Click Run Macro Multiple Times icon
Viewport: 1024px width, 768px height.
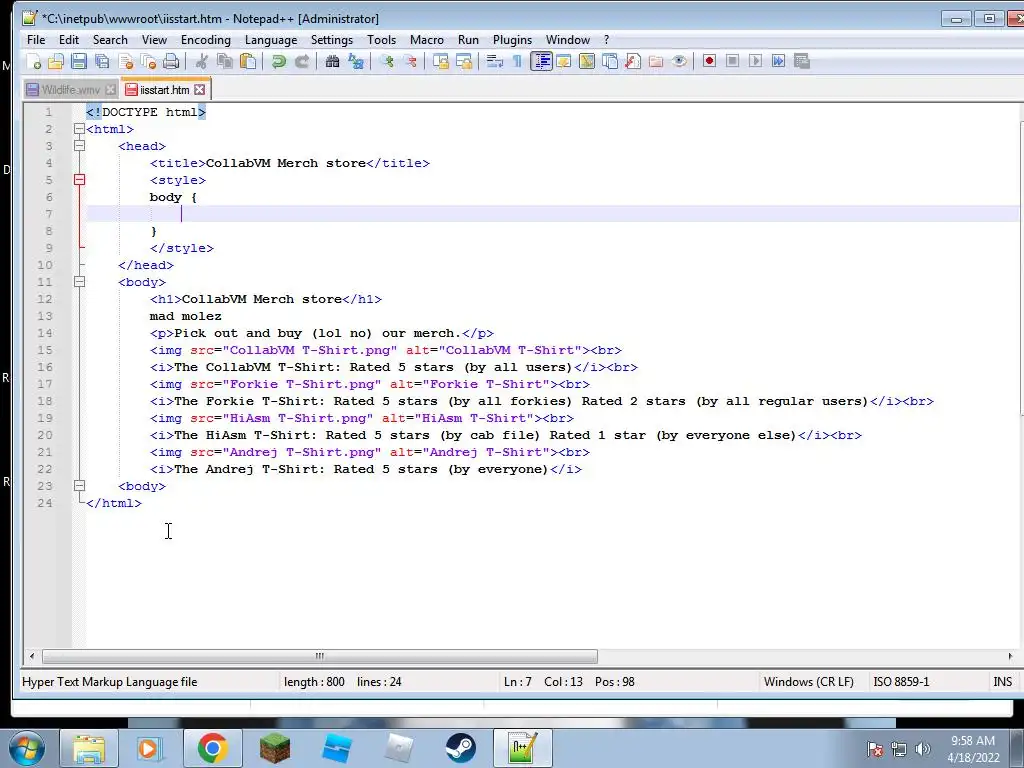[778, 61]
